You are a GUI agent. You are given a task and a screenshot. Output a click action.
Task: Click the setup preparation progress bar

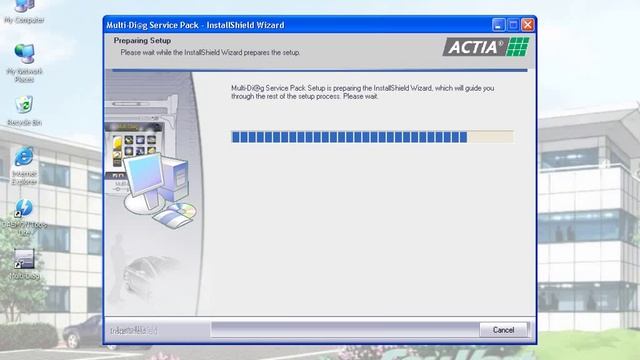click(x=372, y=137)
